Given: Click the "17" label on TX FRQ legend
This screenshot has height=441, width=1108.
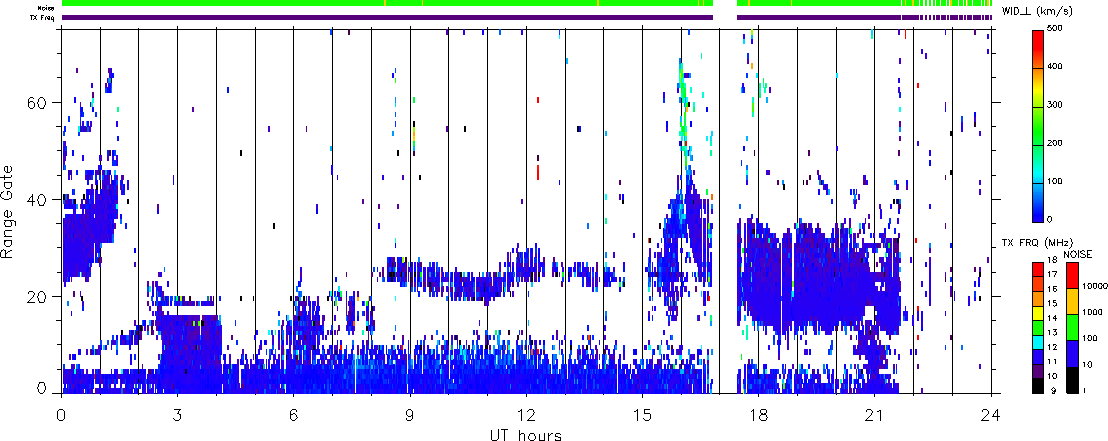Looking at the screenshot, I should 1052,274.
